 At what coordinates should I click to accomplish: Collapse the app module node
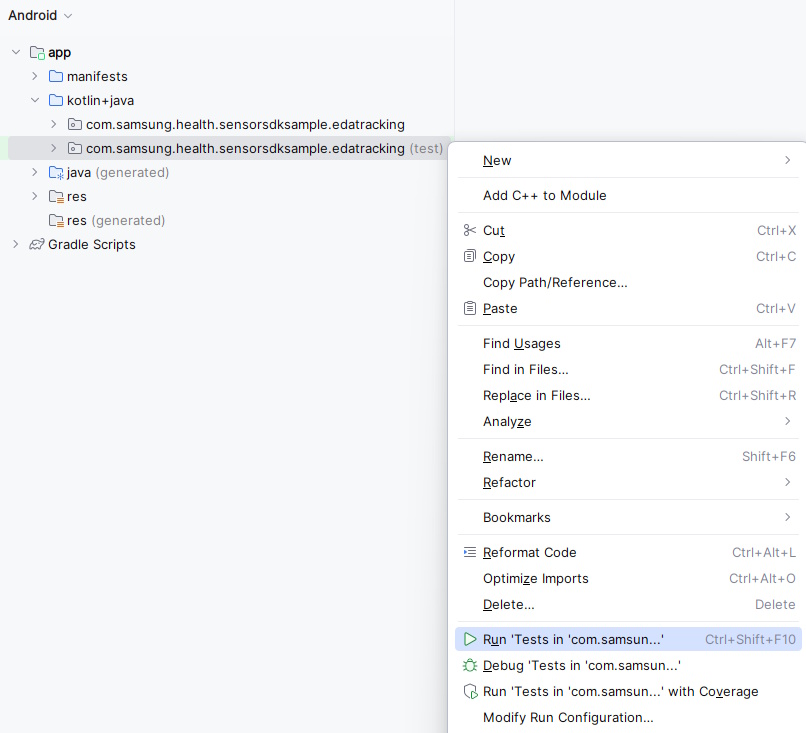pos(16,52)
